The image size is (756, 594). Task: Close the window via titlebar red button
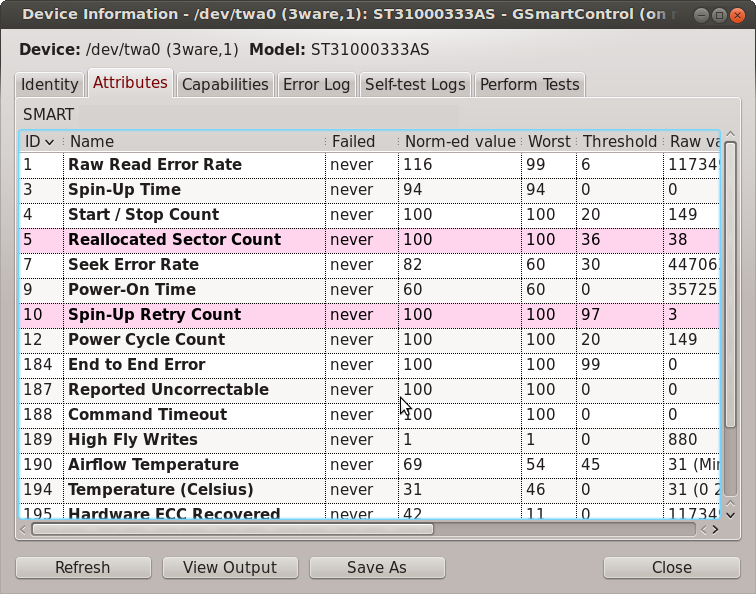737,15
